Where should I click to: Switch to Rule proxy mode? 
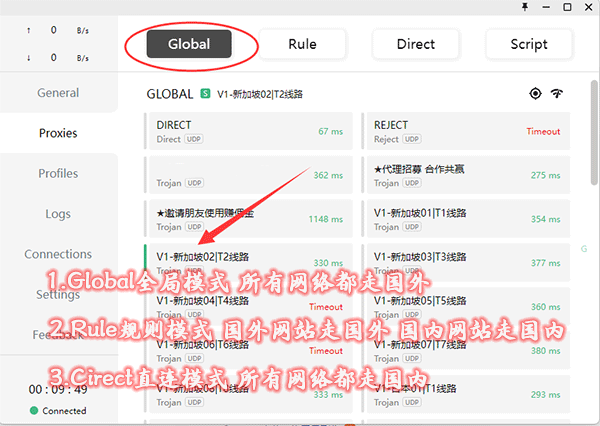tap(302, 44)
